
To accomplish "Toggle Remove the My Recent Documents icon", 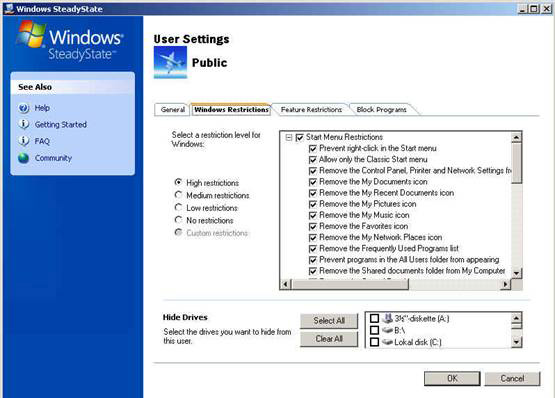I will click(x=313, y=193).
